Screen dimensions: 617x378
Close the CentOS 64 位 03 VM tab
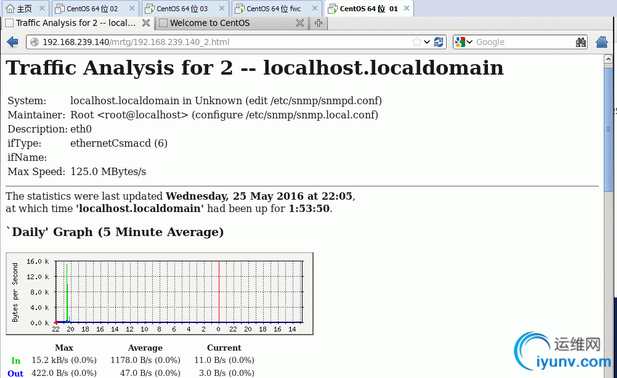tap(222, 8)
